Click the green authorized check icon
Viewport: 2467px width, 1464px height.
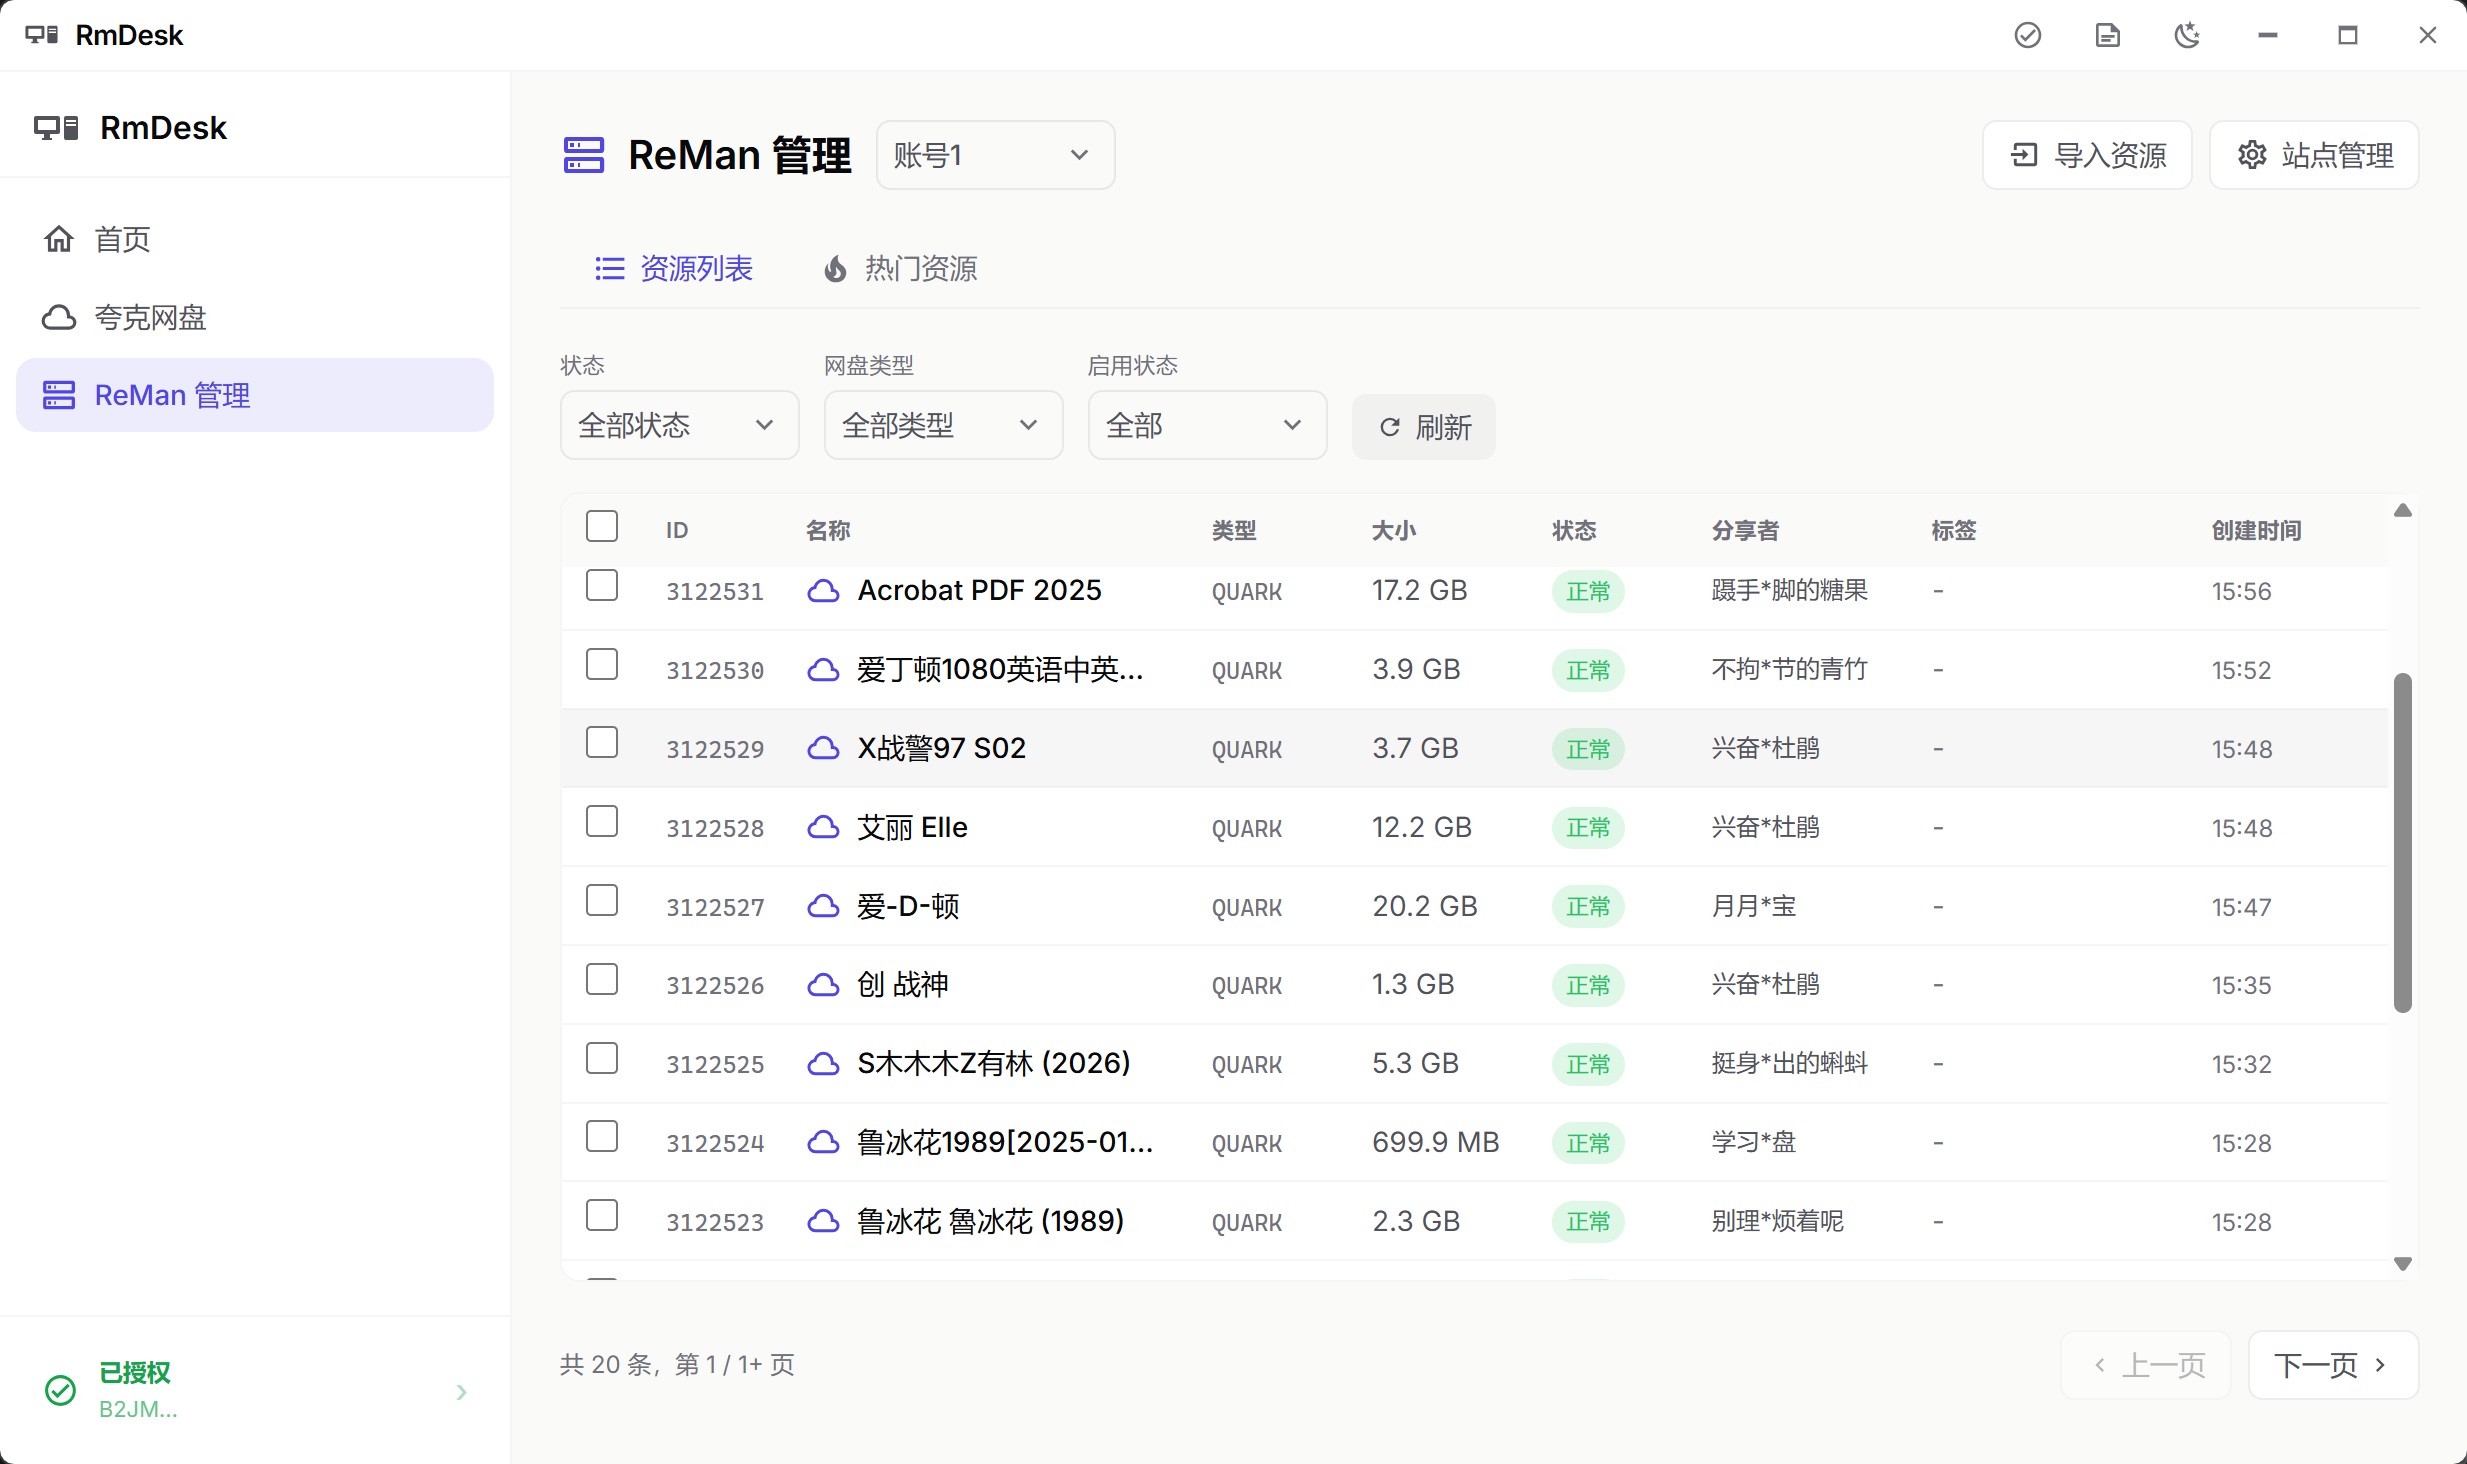coord(61,1390)
